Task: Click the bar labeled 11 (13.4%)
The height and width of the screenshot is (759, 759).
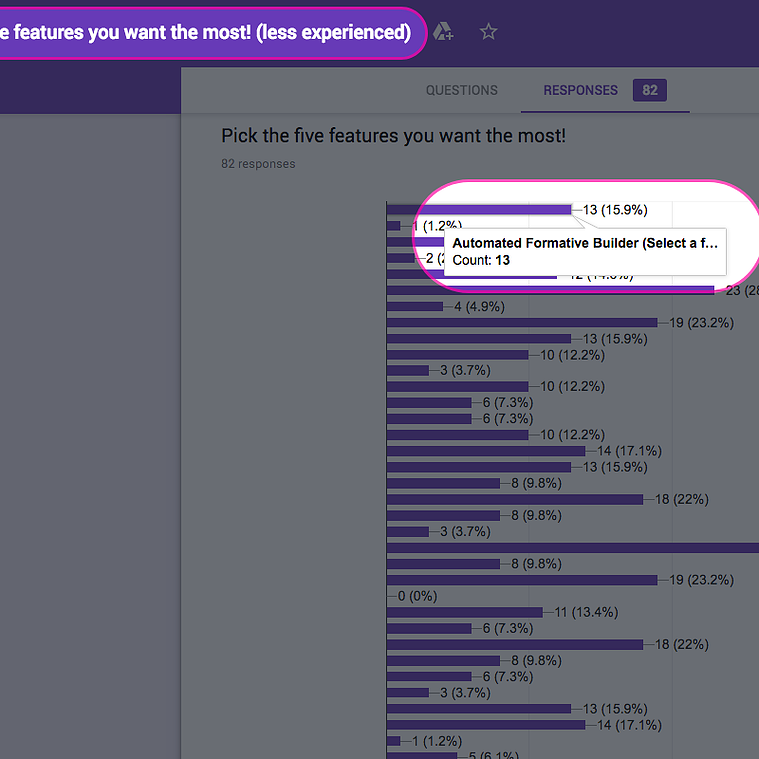Action: click(x=465, y=612)
